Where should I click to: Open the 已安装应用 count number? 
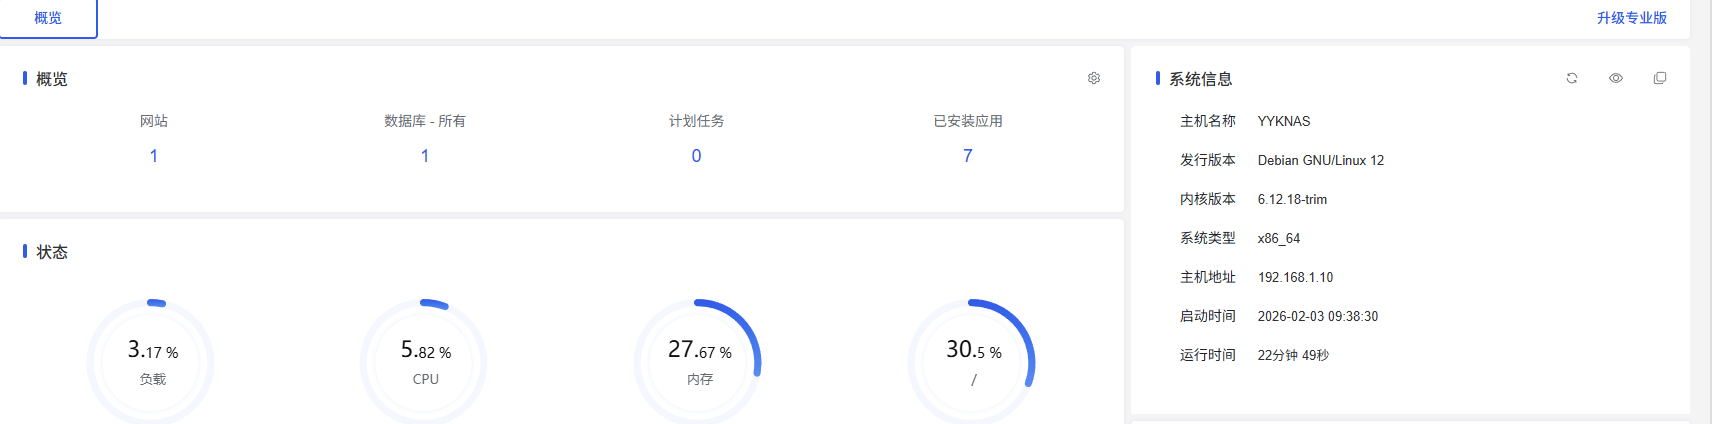pyautogui.click(x=967, y=156)
